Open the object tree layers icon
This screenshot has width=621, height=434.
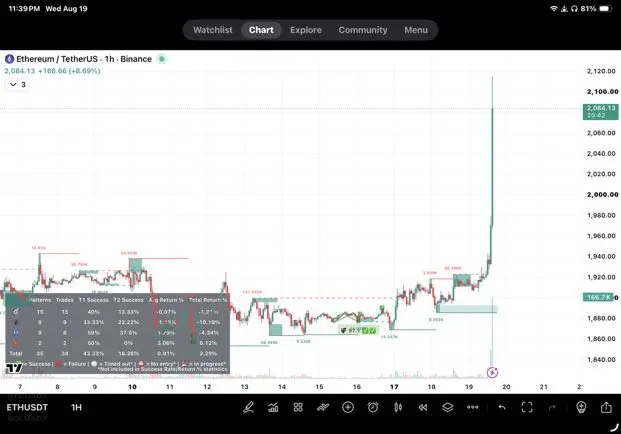click(x=448, y=407)
